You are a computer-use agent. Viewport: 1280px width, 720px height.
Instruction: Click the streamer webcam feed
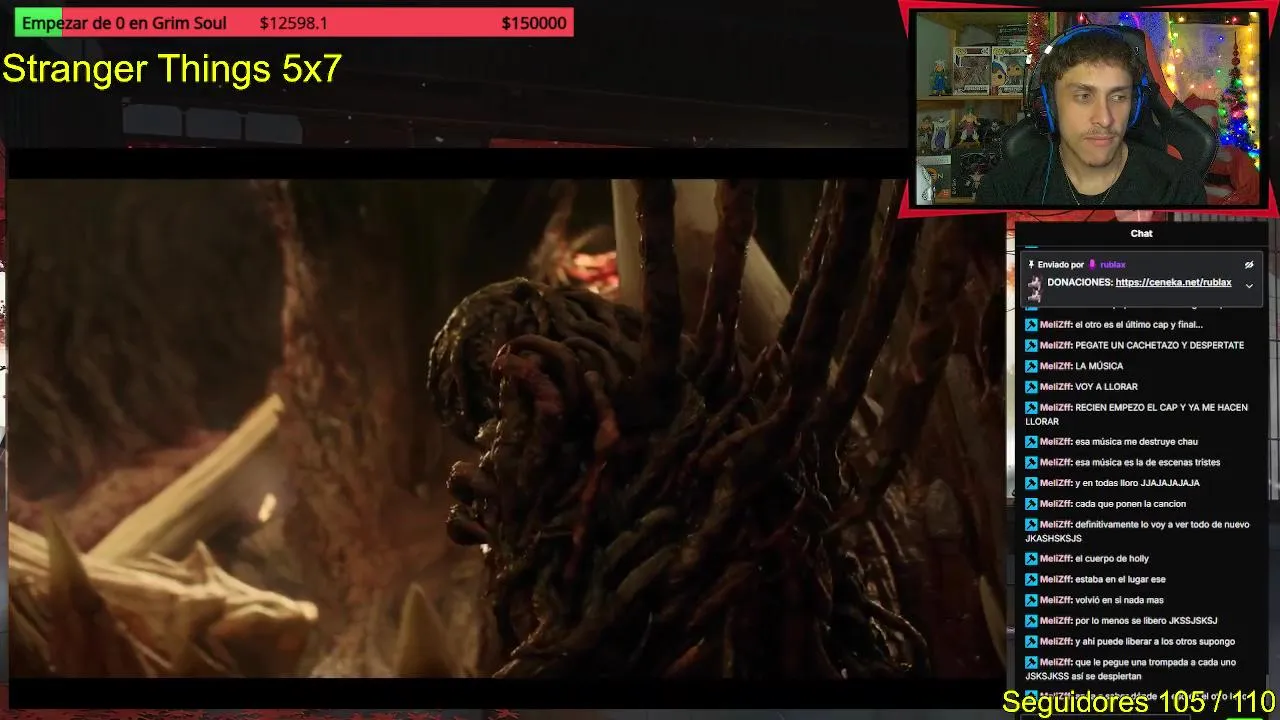(1089, 109)
